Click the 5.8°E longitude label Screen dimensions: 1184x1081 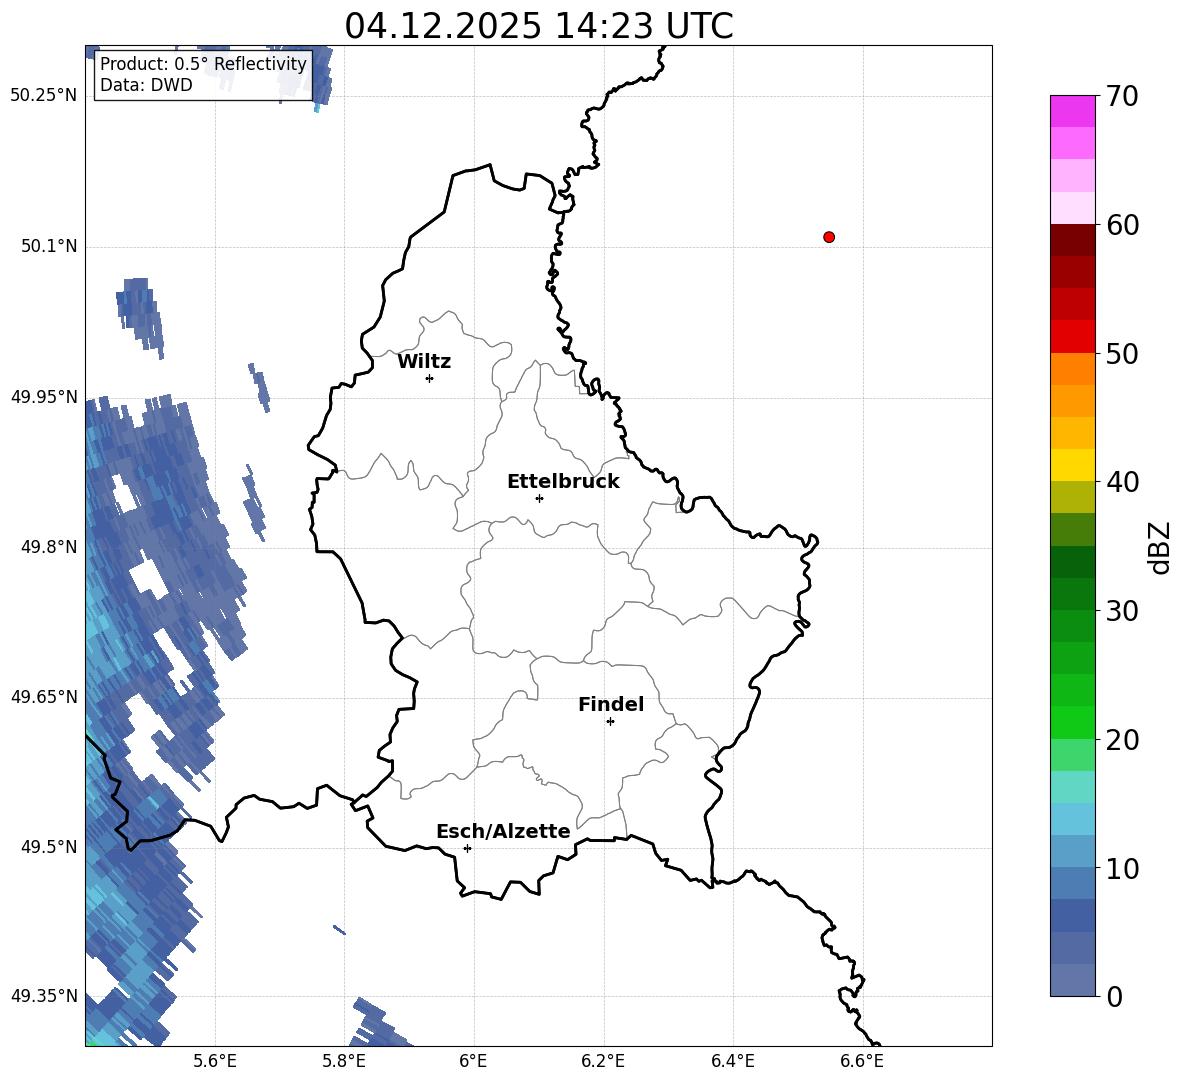[x=344, y=1061]
